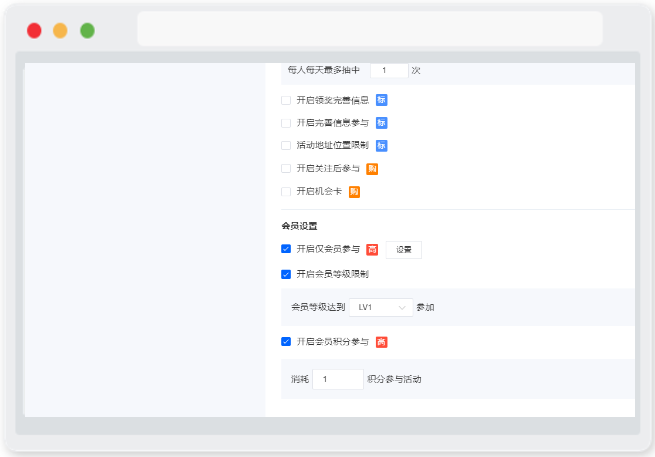Image resolution: width=655 pixels, height=457 pixels.
Task: Click orange badge next to 开启关注后参与
Action: (372, 169)
